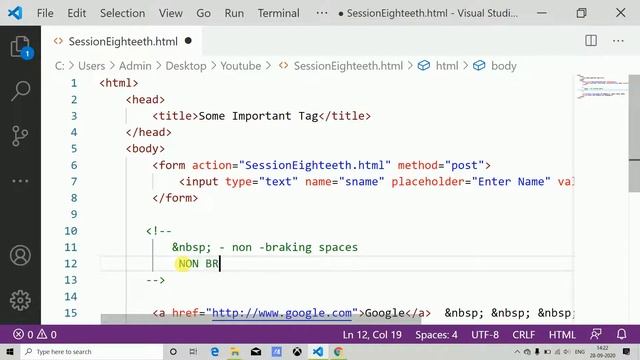
Task: Open the File menu
Action: tap(45, 13)
